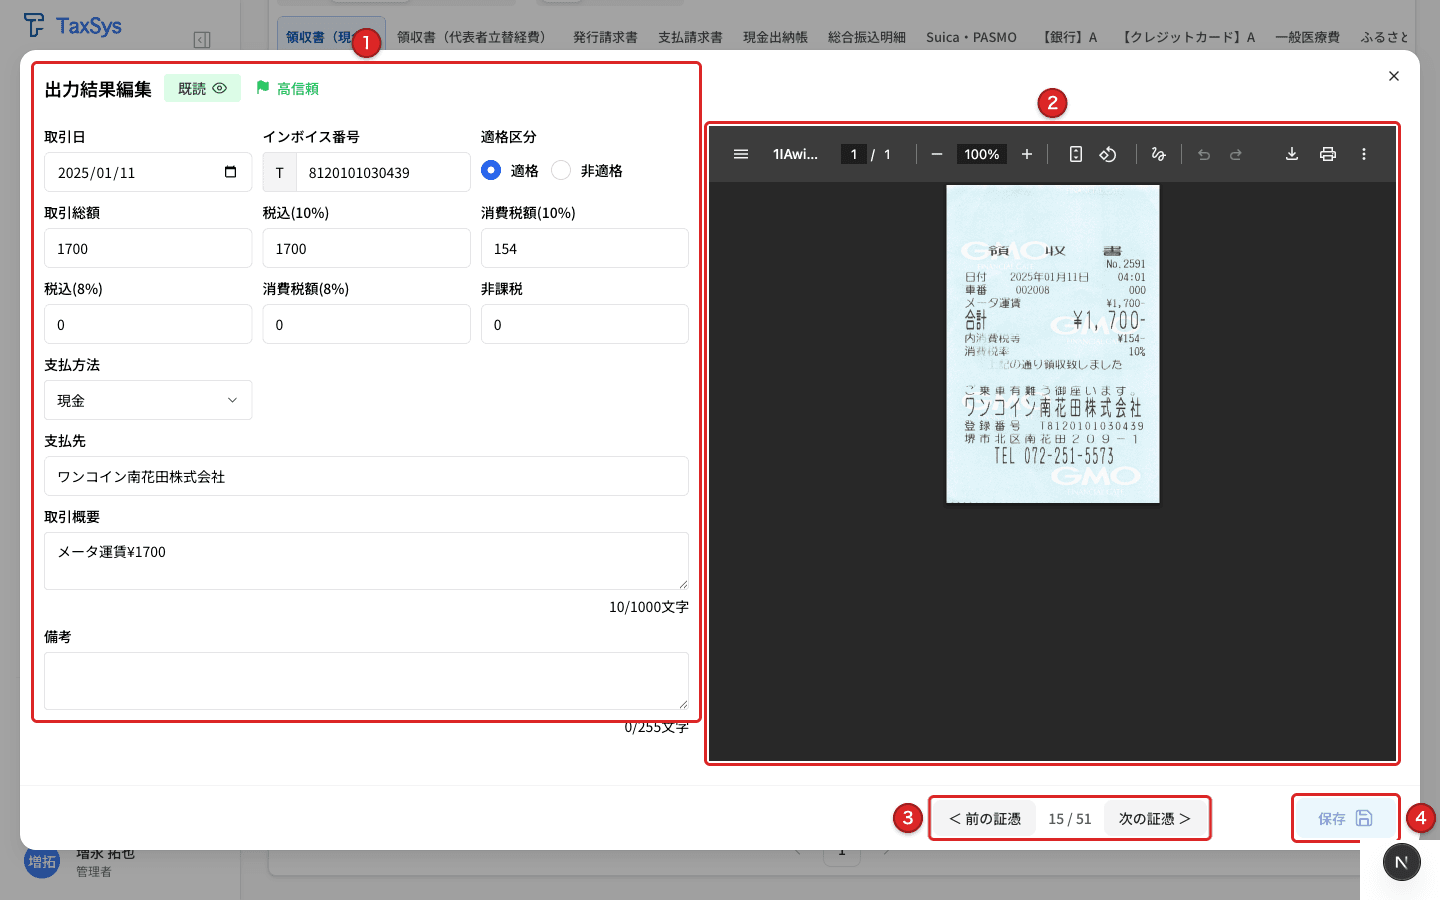Image resolution: width=1440 pixels, height=900 pixels.
Task: Select the 適格 radio button
Action: [490, 170]
